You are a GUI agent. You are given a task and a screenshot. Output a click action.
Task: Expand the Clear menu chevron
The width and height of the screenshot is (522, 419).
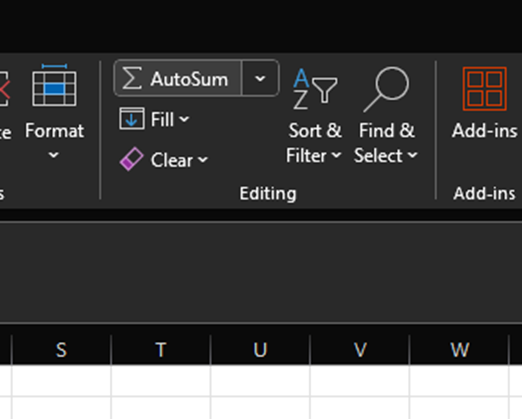click(203, 160)
